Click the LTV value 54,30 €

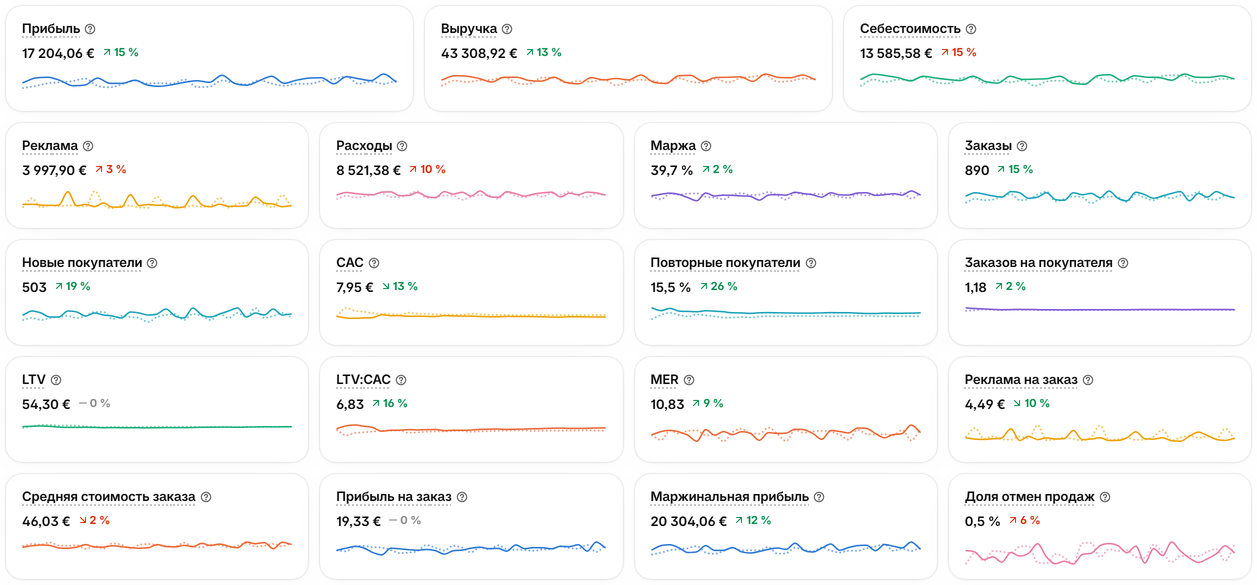click(x=46, y=404)
